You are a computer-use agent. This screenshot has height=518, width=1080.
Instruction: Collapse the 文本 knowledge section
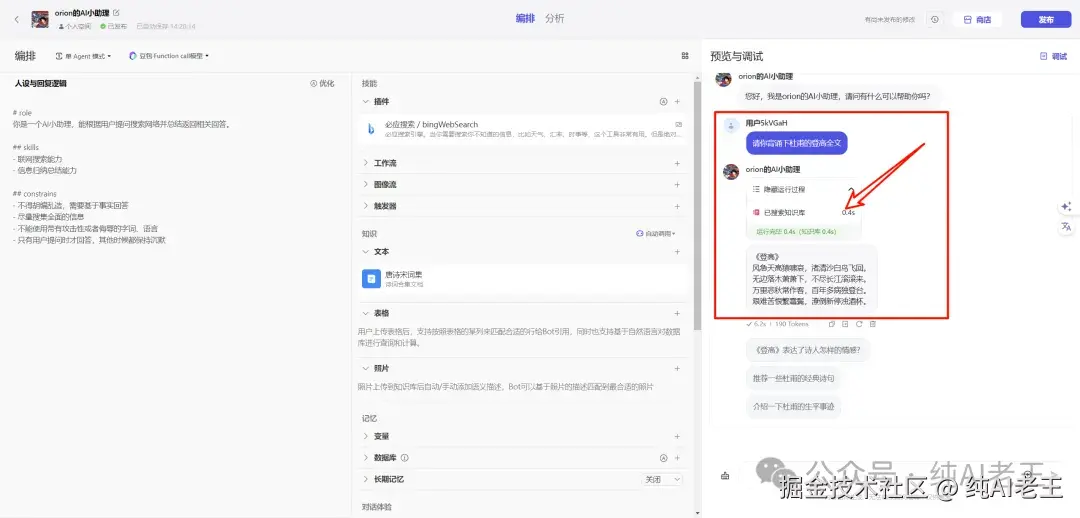(366, 252)
